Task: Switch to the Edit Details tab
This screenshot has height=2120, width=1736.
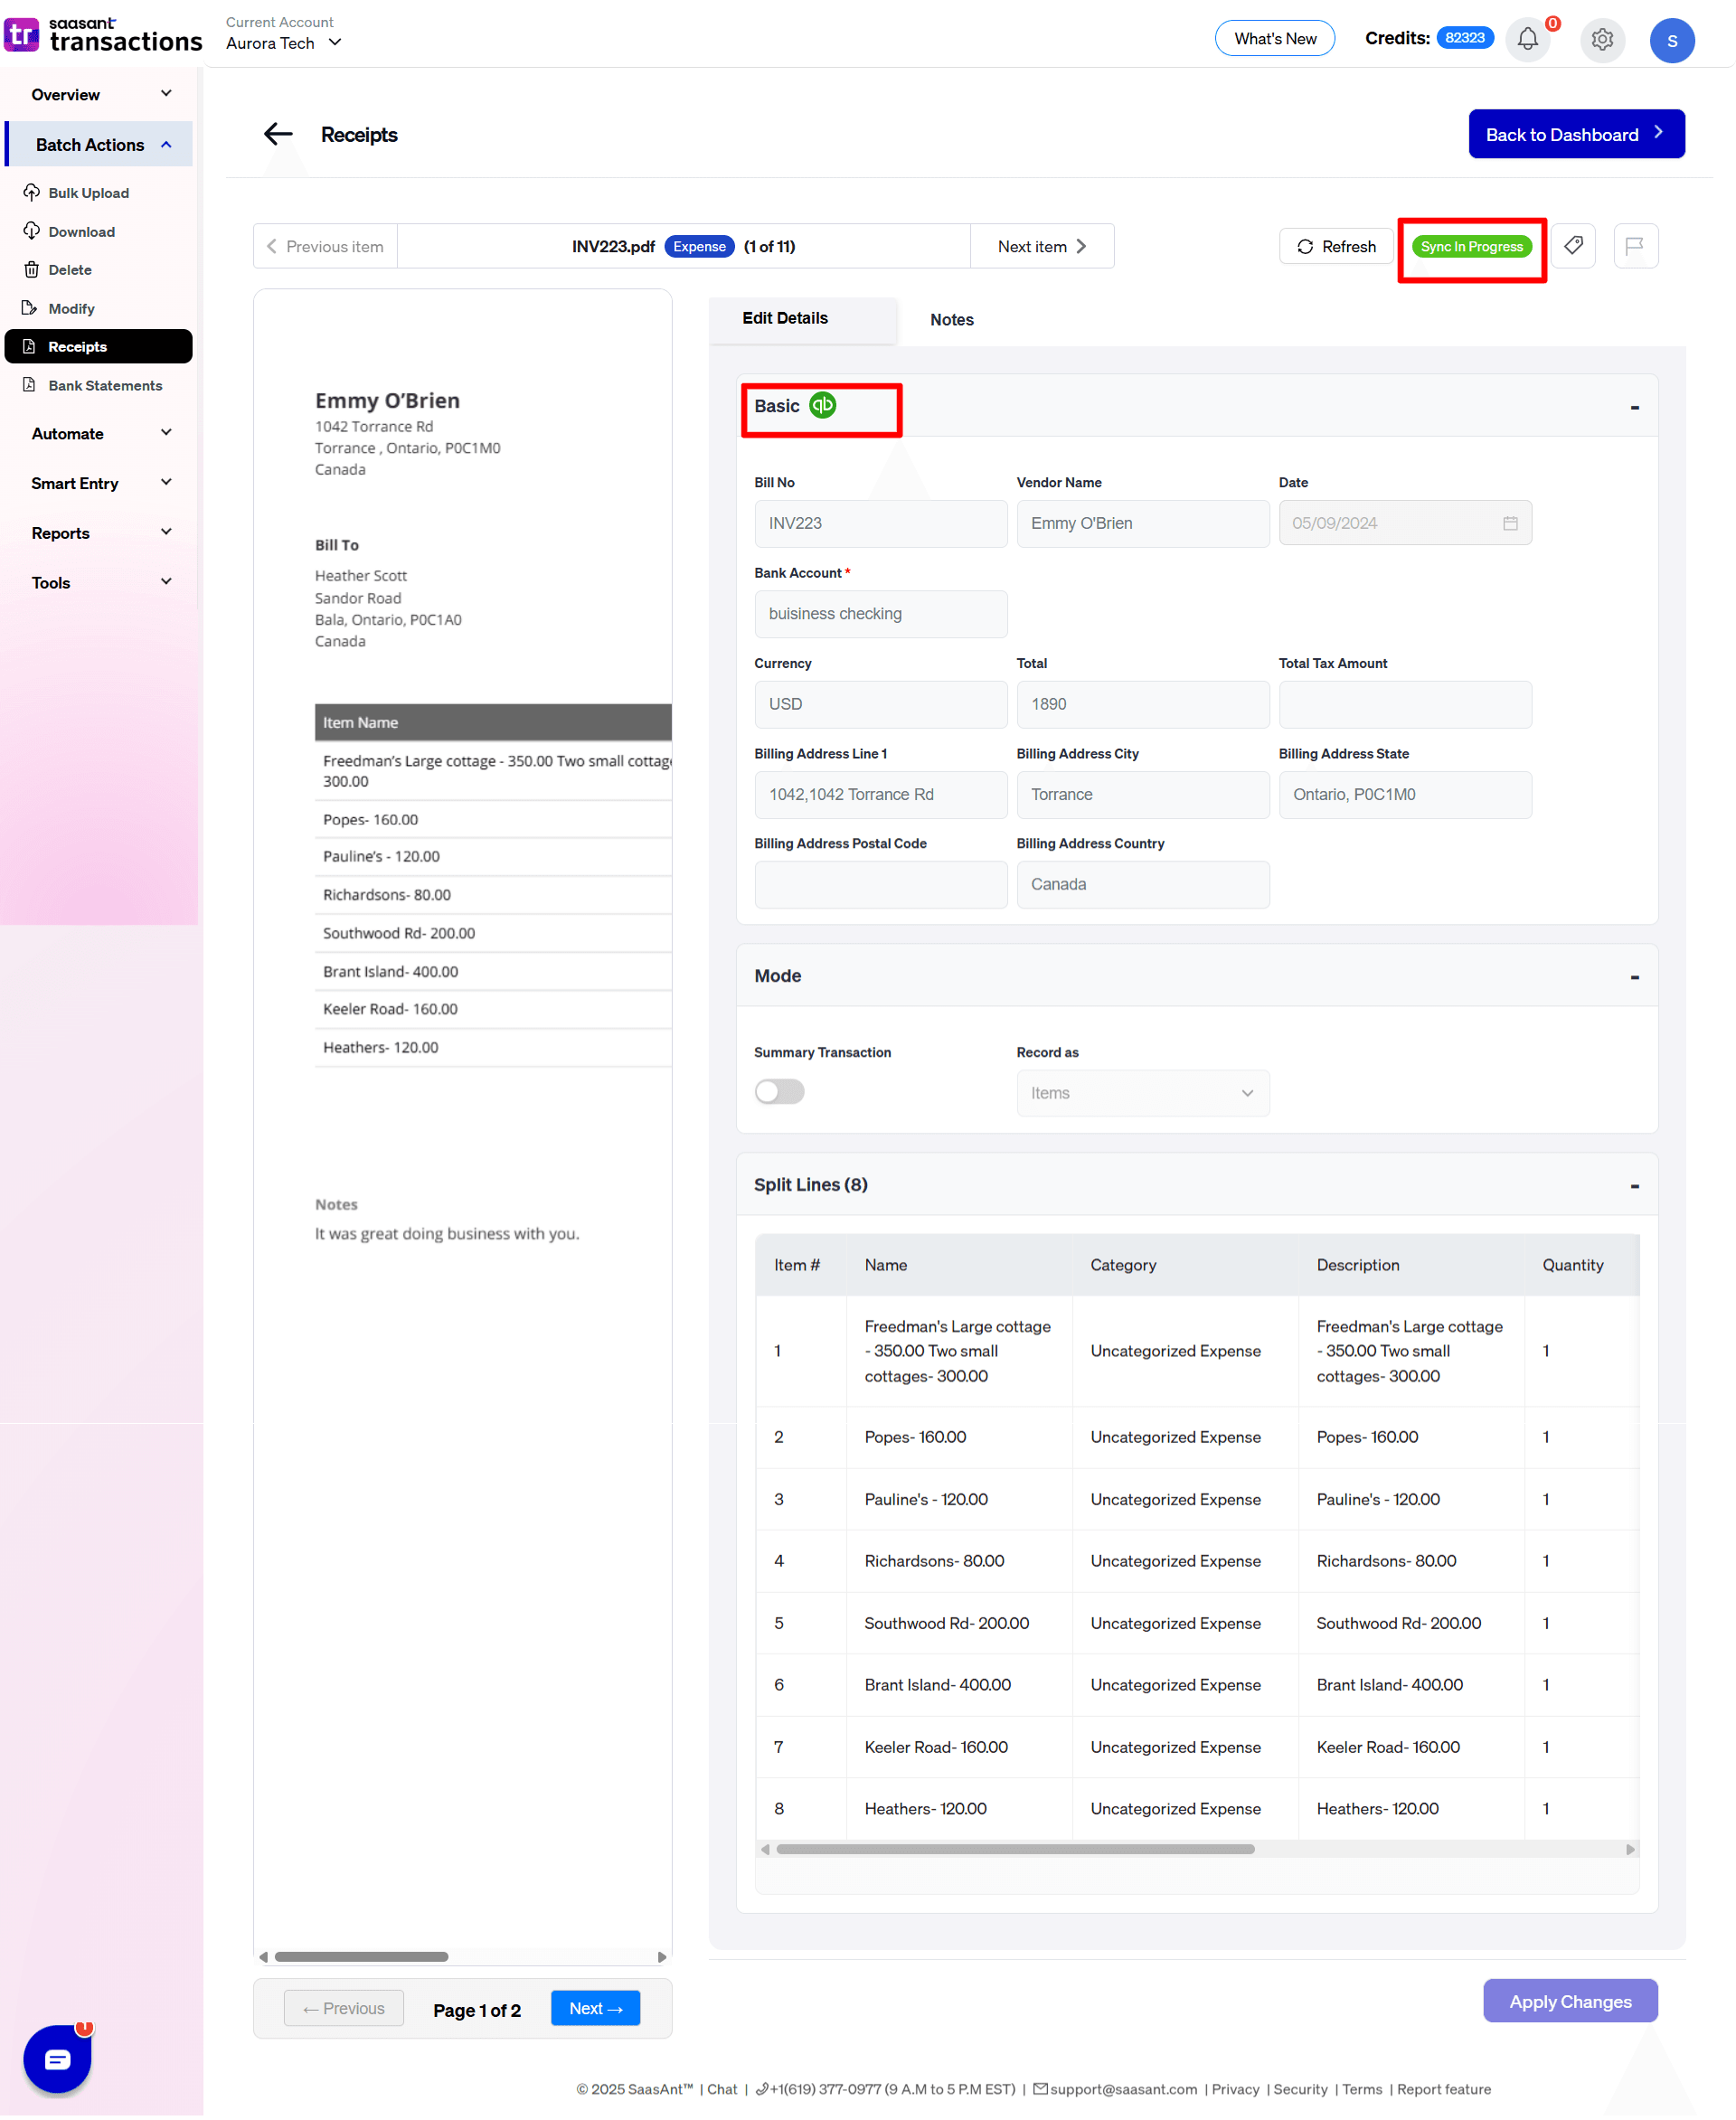Action: point(784,318)
